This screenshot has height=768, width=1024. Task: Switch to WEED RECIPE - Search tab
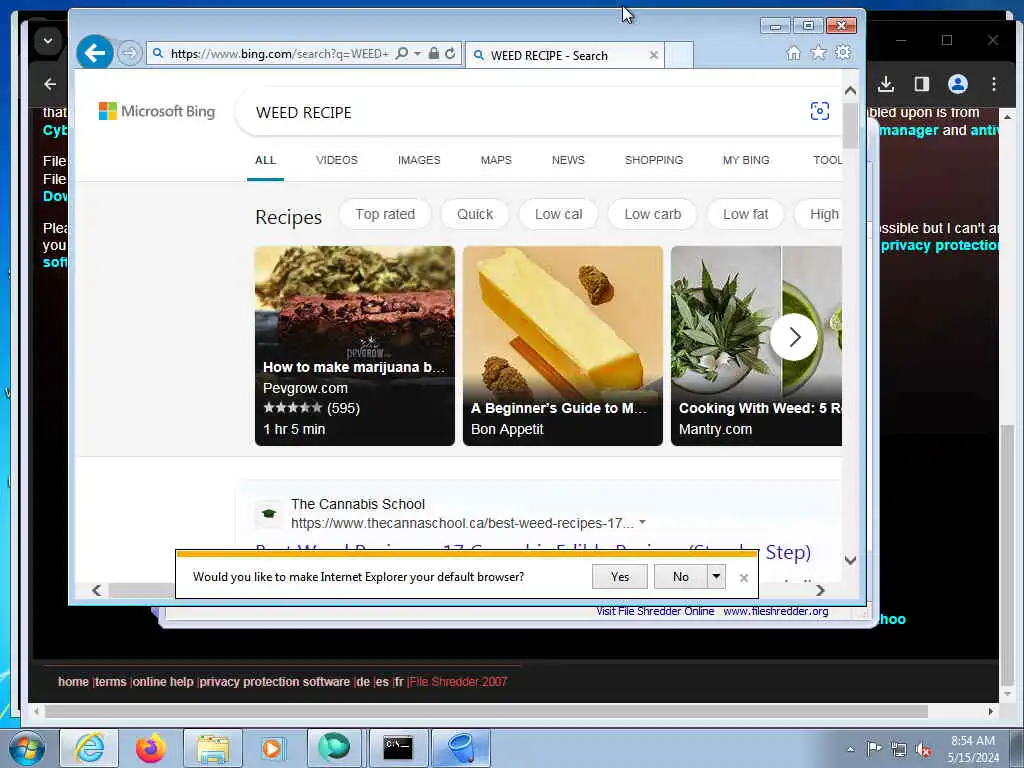565,56
